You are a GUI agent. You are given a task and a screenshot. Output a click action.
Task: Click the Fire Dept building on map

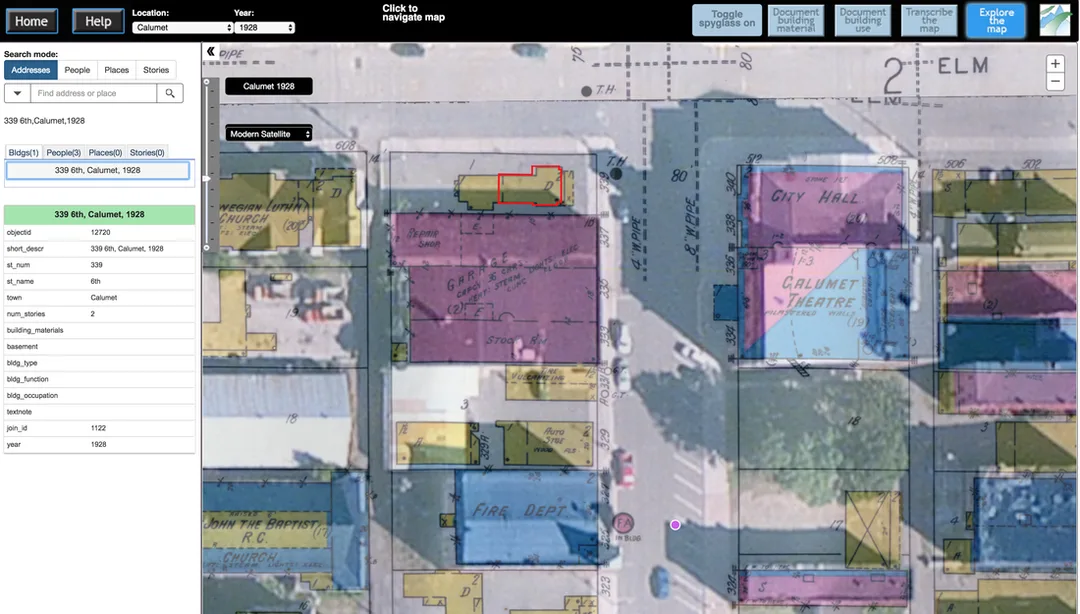click(x=527, y=517)
